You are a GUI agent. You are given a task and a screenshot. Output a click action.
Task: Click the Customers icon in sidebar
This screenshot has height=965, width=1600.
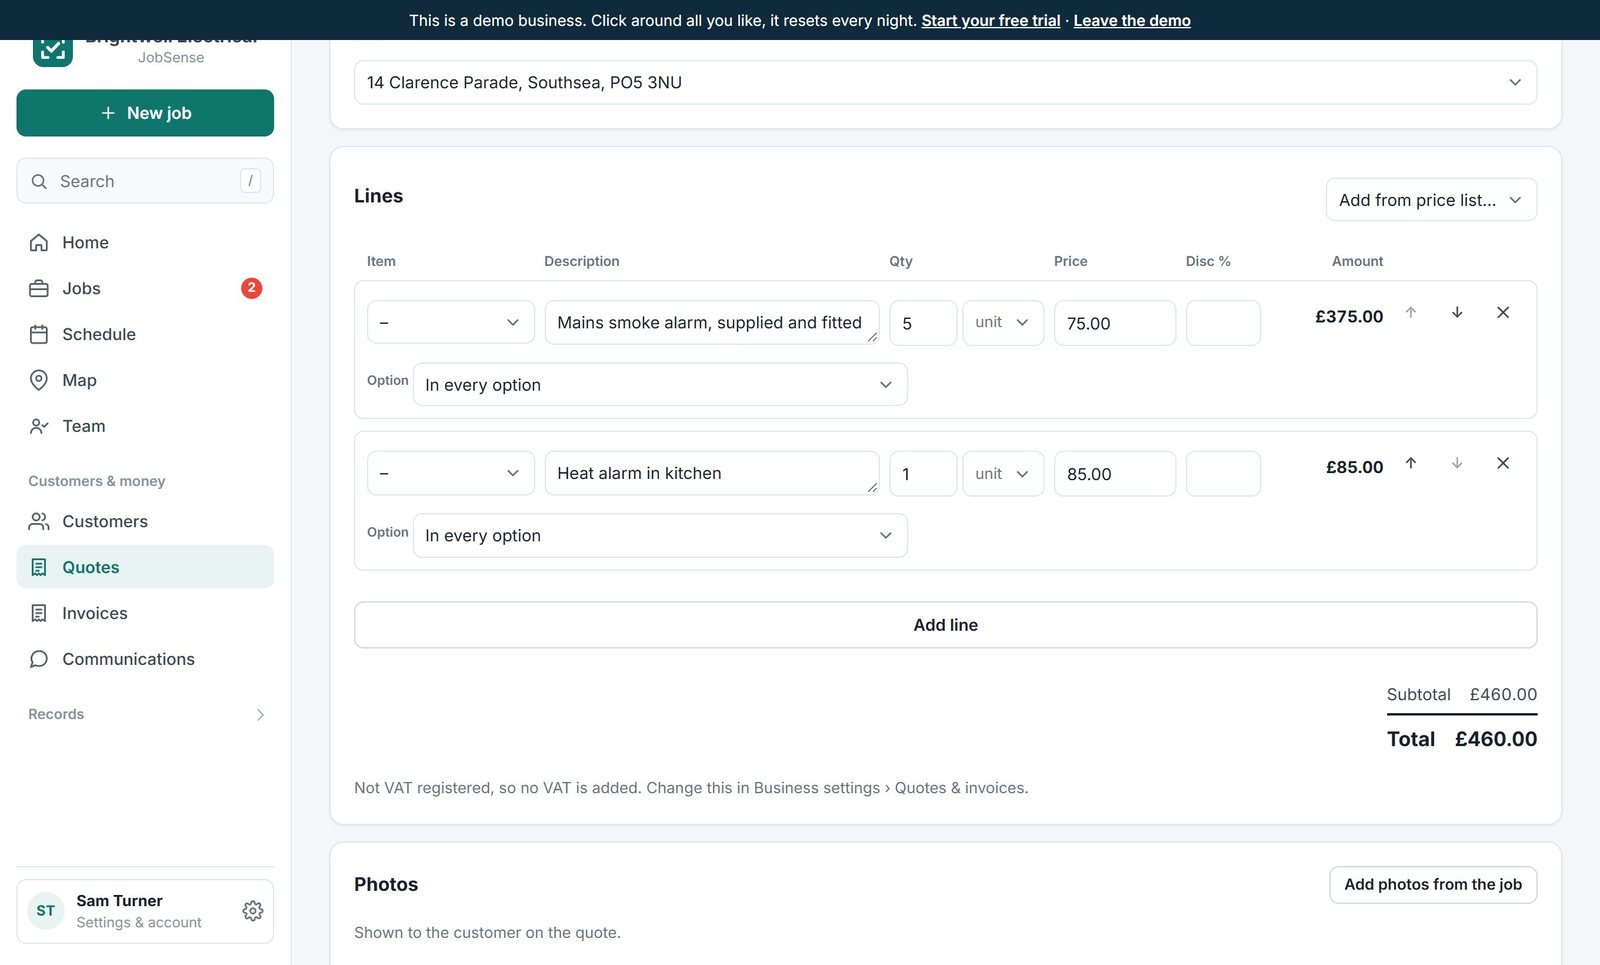[39, 521]
